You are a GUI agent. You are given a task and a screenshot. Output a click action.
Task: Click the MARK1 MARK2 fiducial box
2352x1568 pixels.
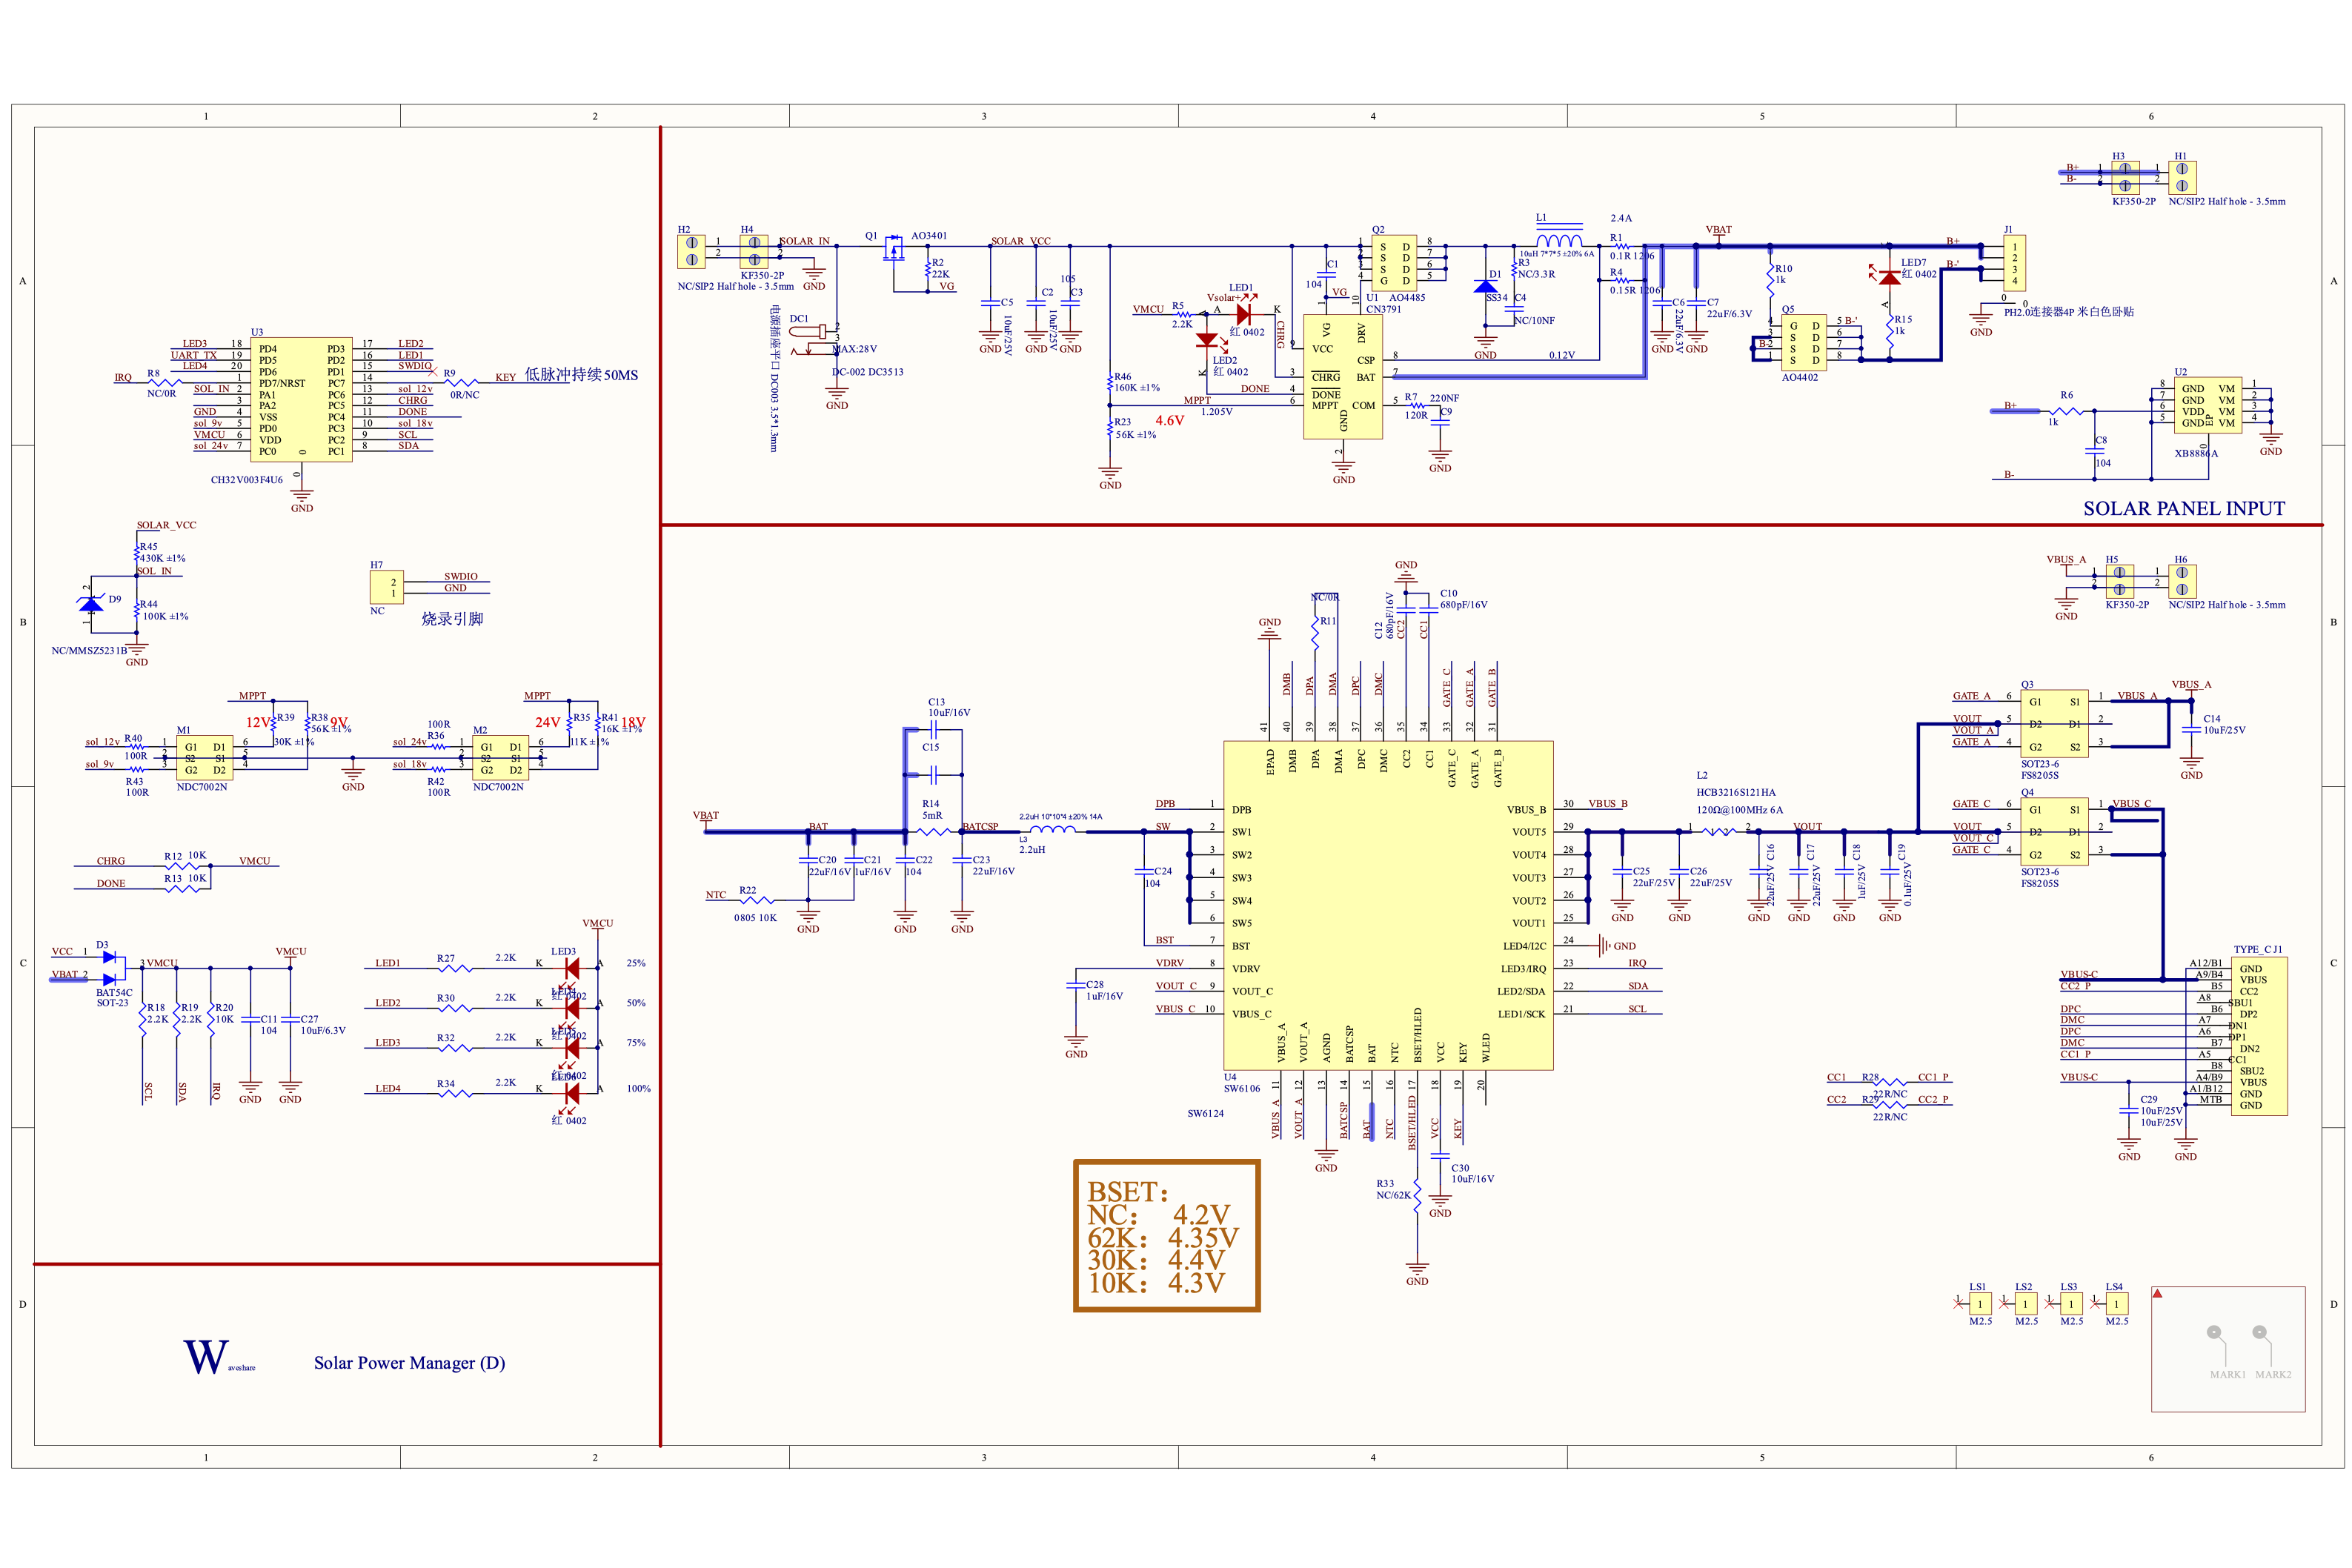pyautogui.click(x=2228, y=1348)
